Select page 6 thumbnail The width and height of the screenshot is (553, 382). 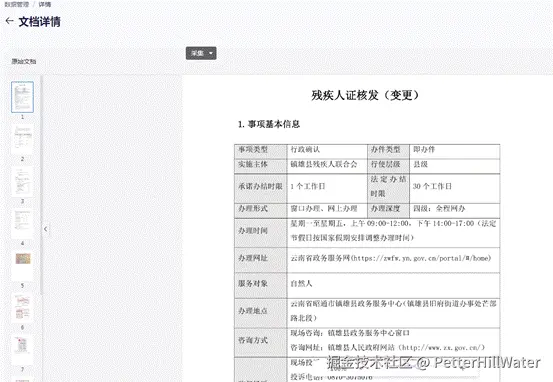pos(22,308)
